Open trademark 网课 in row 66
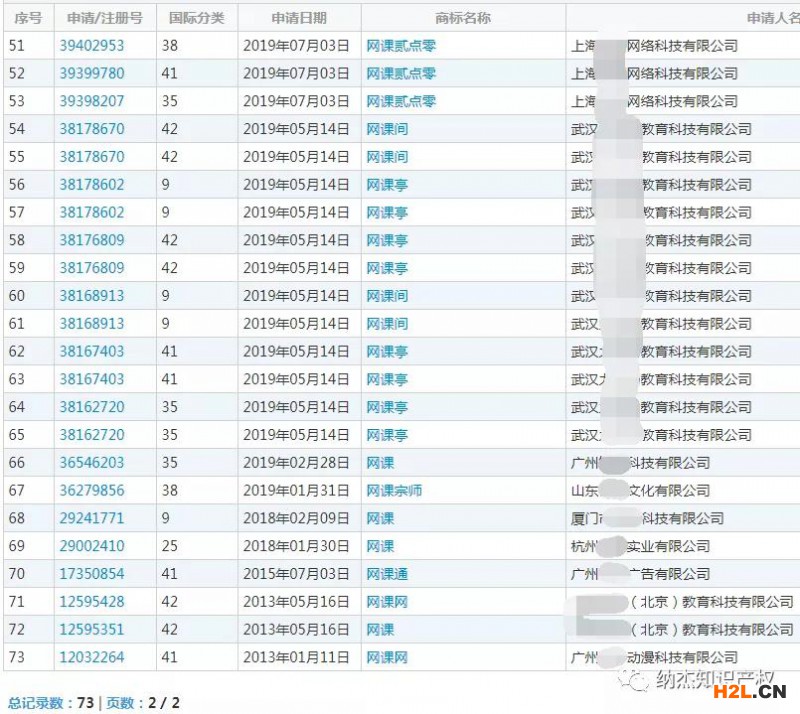 pos(380,463)
